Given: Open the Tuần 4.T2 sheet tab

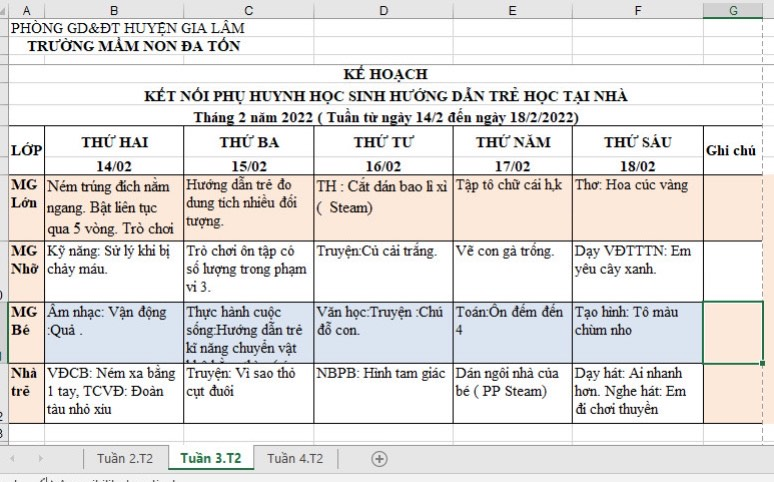Looking at the screenshot, I should [x=295, y=459].
